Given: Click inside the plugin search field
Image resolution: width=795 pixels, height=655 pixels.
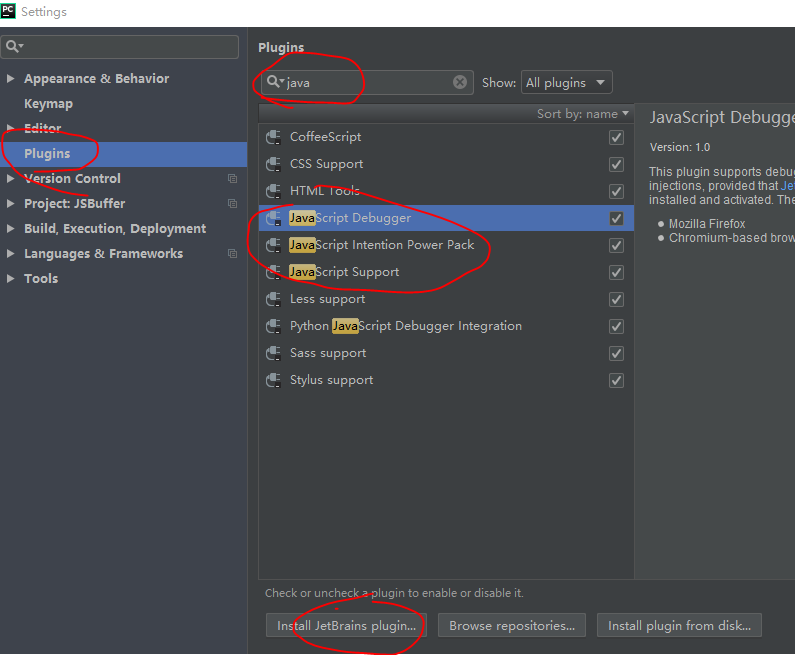Looking at the screenshot, I should pyautogui.click(x=368, y=82).
